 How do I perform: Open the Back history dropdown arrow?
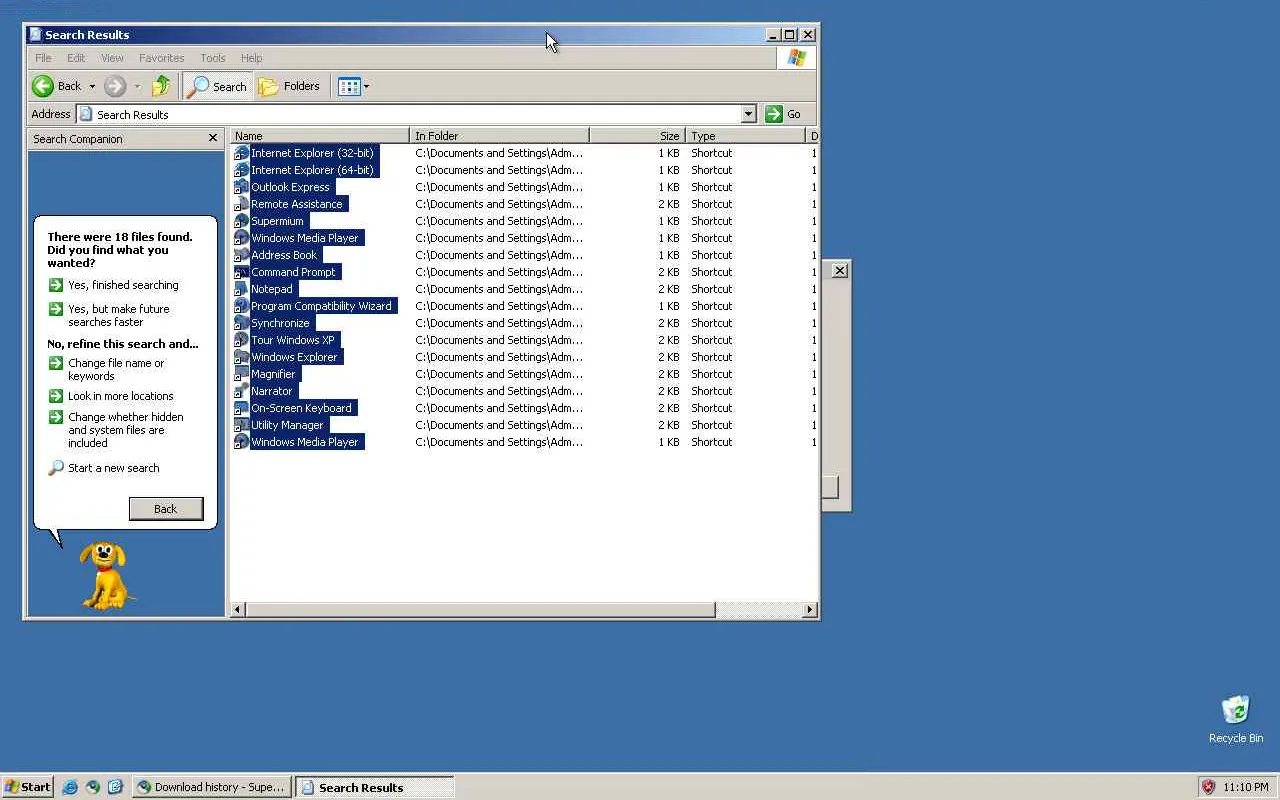point(92,86)
